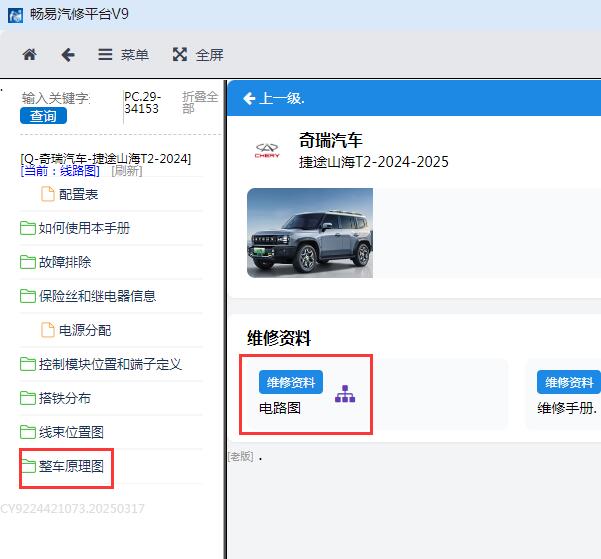Collapse all with 折叠全部

pos(200,102)
